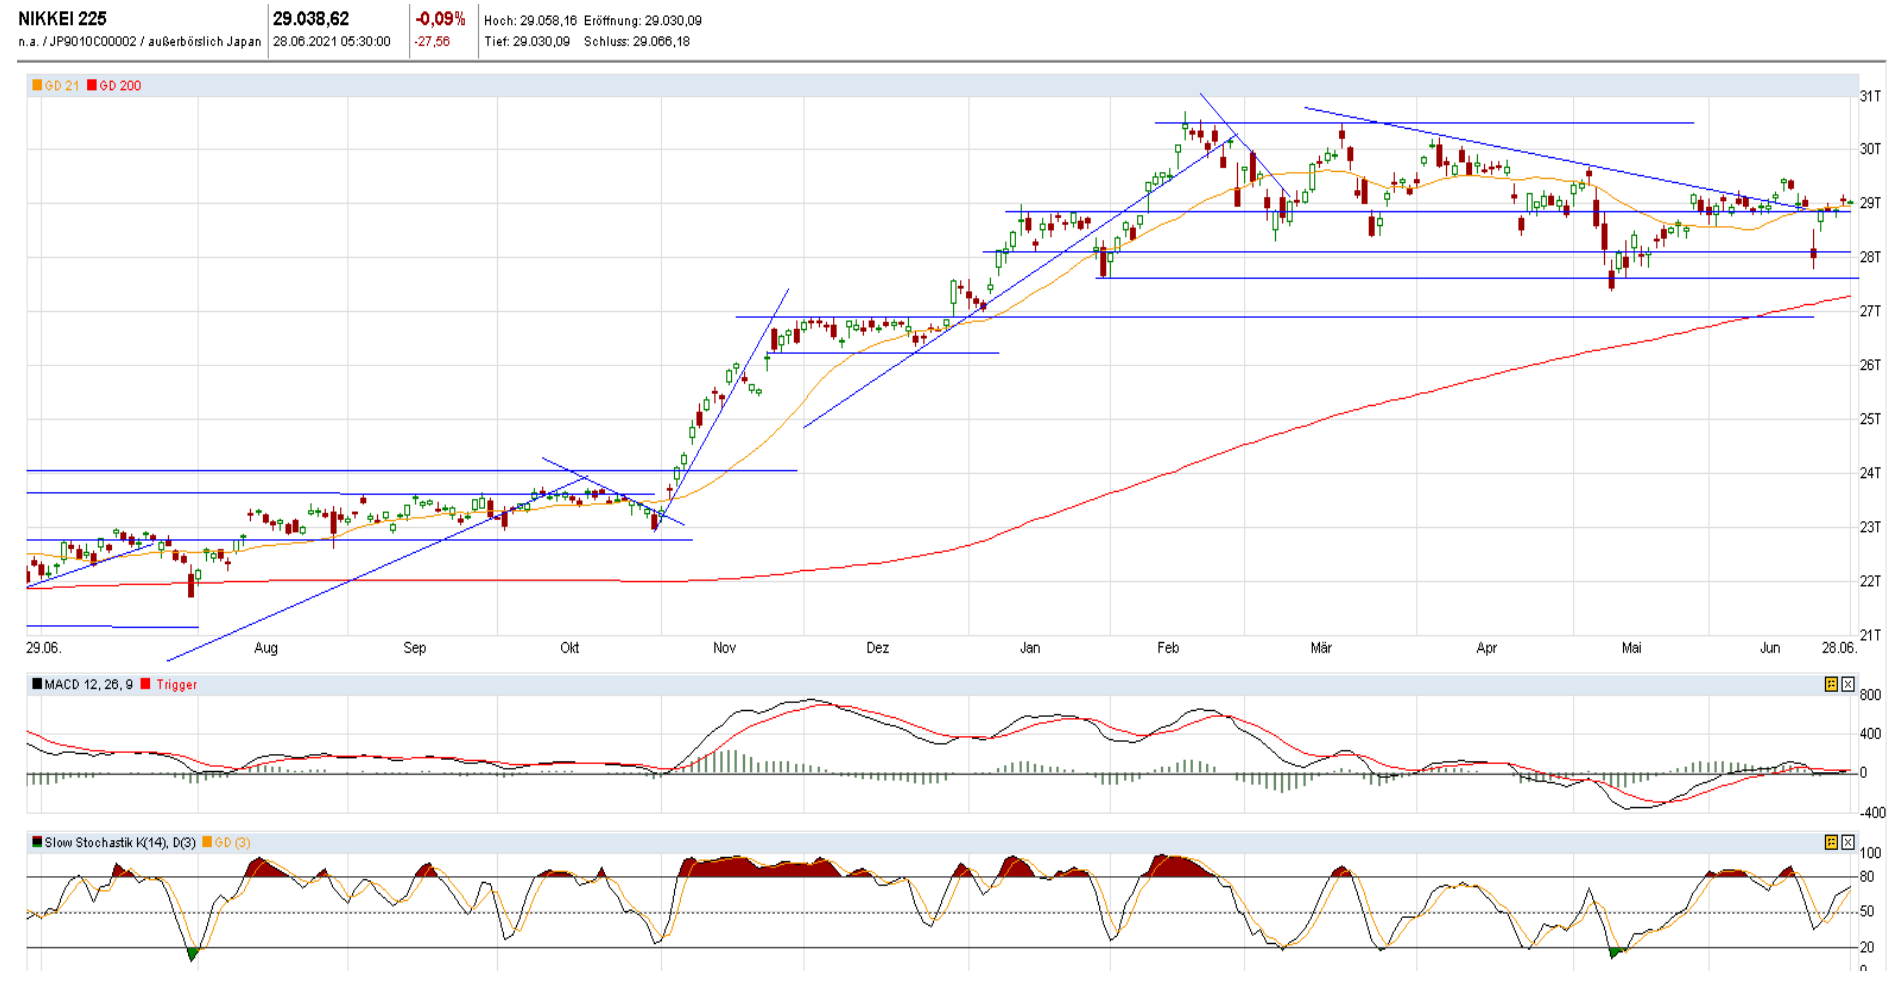Click the Eröffnung: 29.030,09 value
This screenshot has width=1904, height=988.
pos(643,20)
